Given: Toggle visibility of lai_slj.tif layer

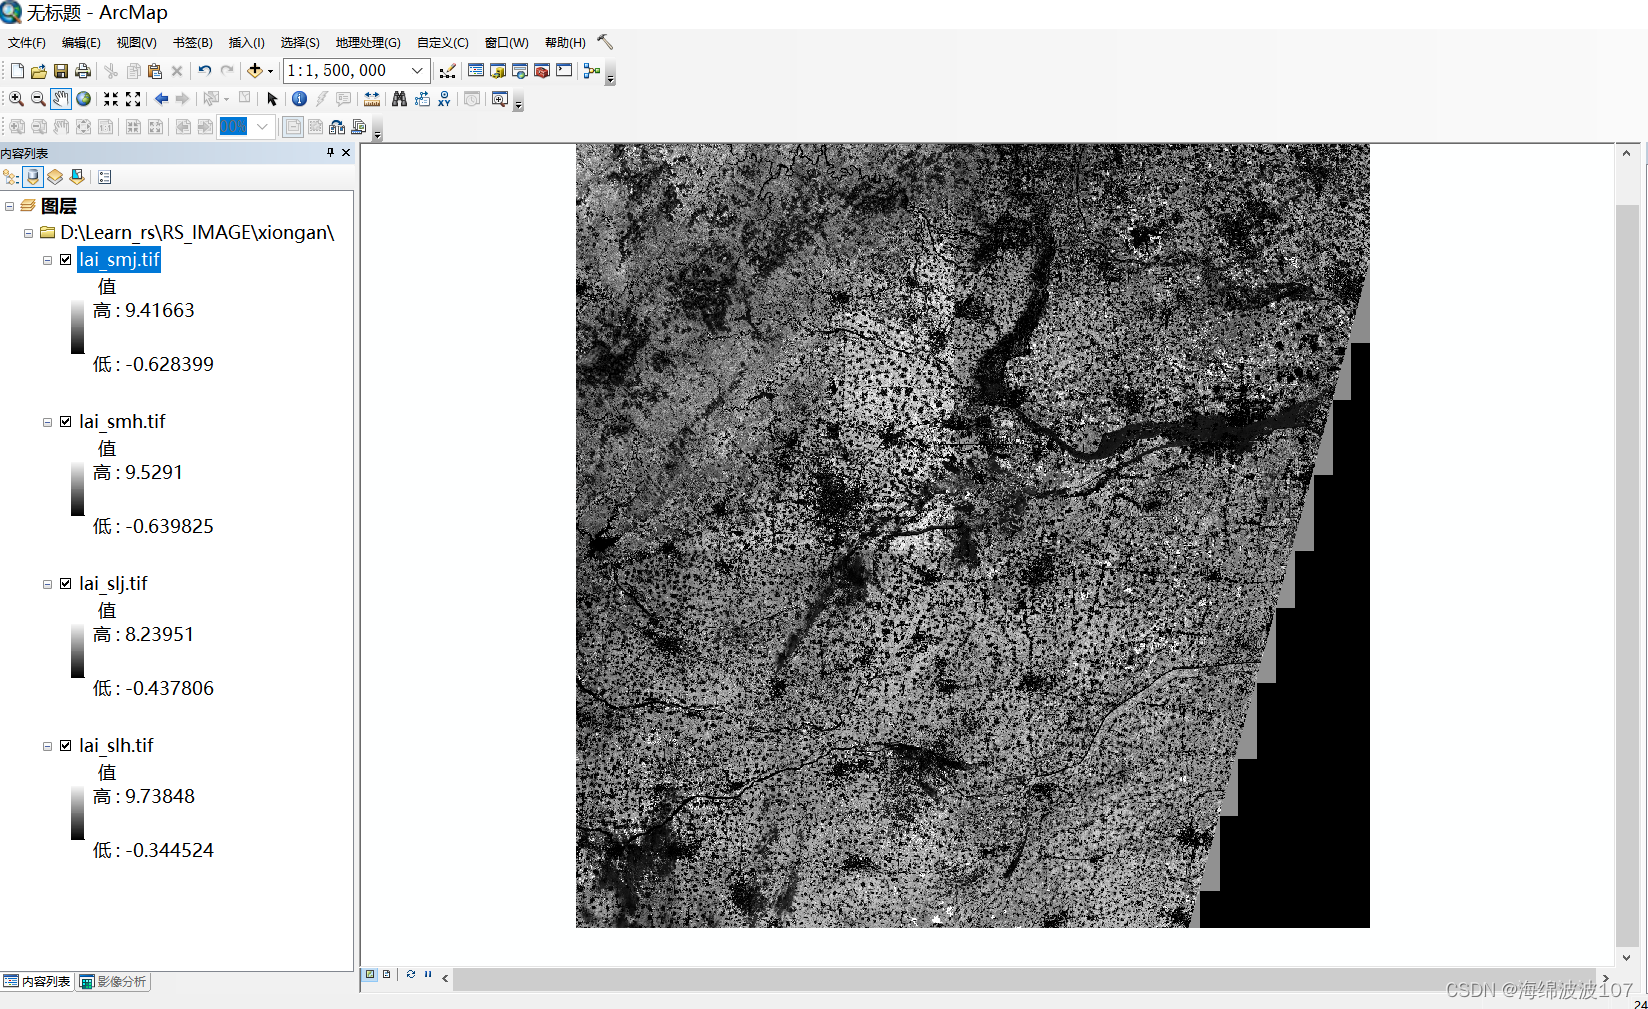Looking at the screenshot, I should coord(66,584).
